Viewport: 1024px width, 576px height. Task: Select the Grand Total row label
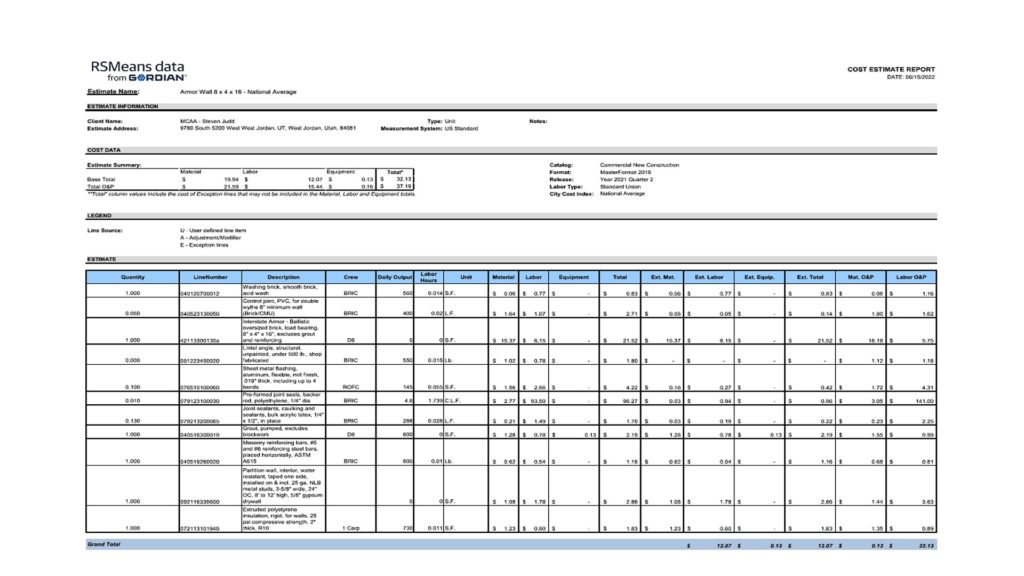107,545
